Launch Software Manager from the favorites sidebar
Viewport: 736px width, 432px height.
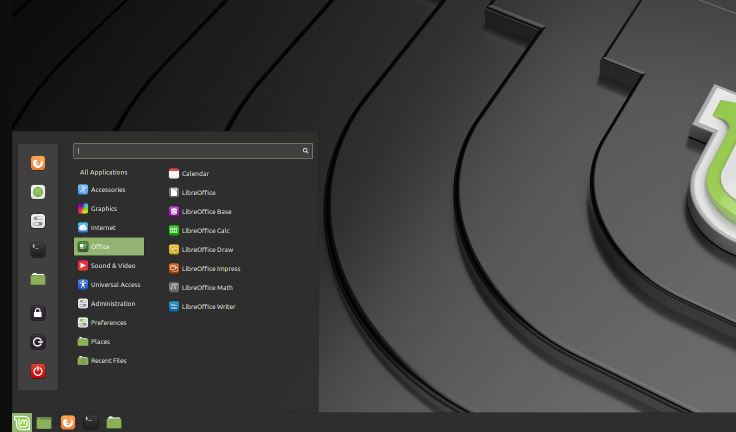pos(38,192)
